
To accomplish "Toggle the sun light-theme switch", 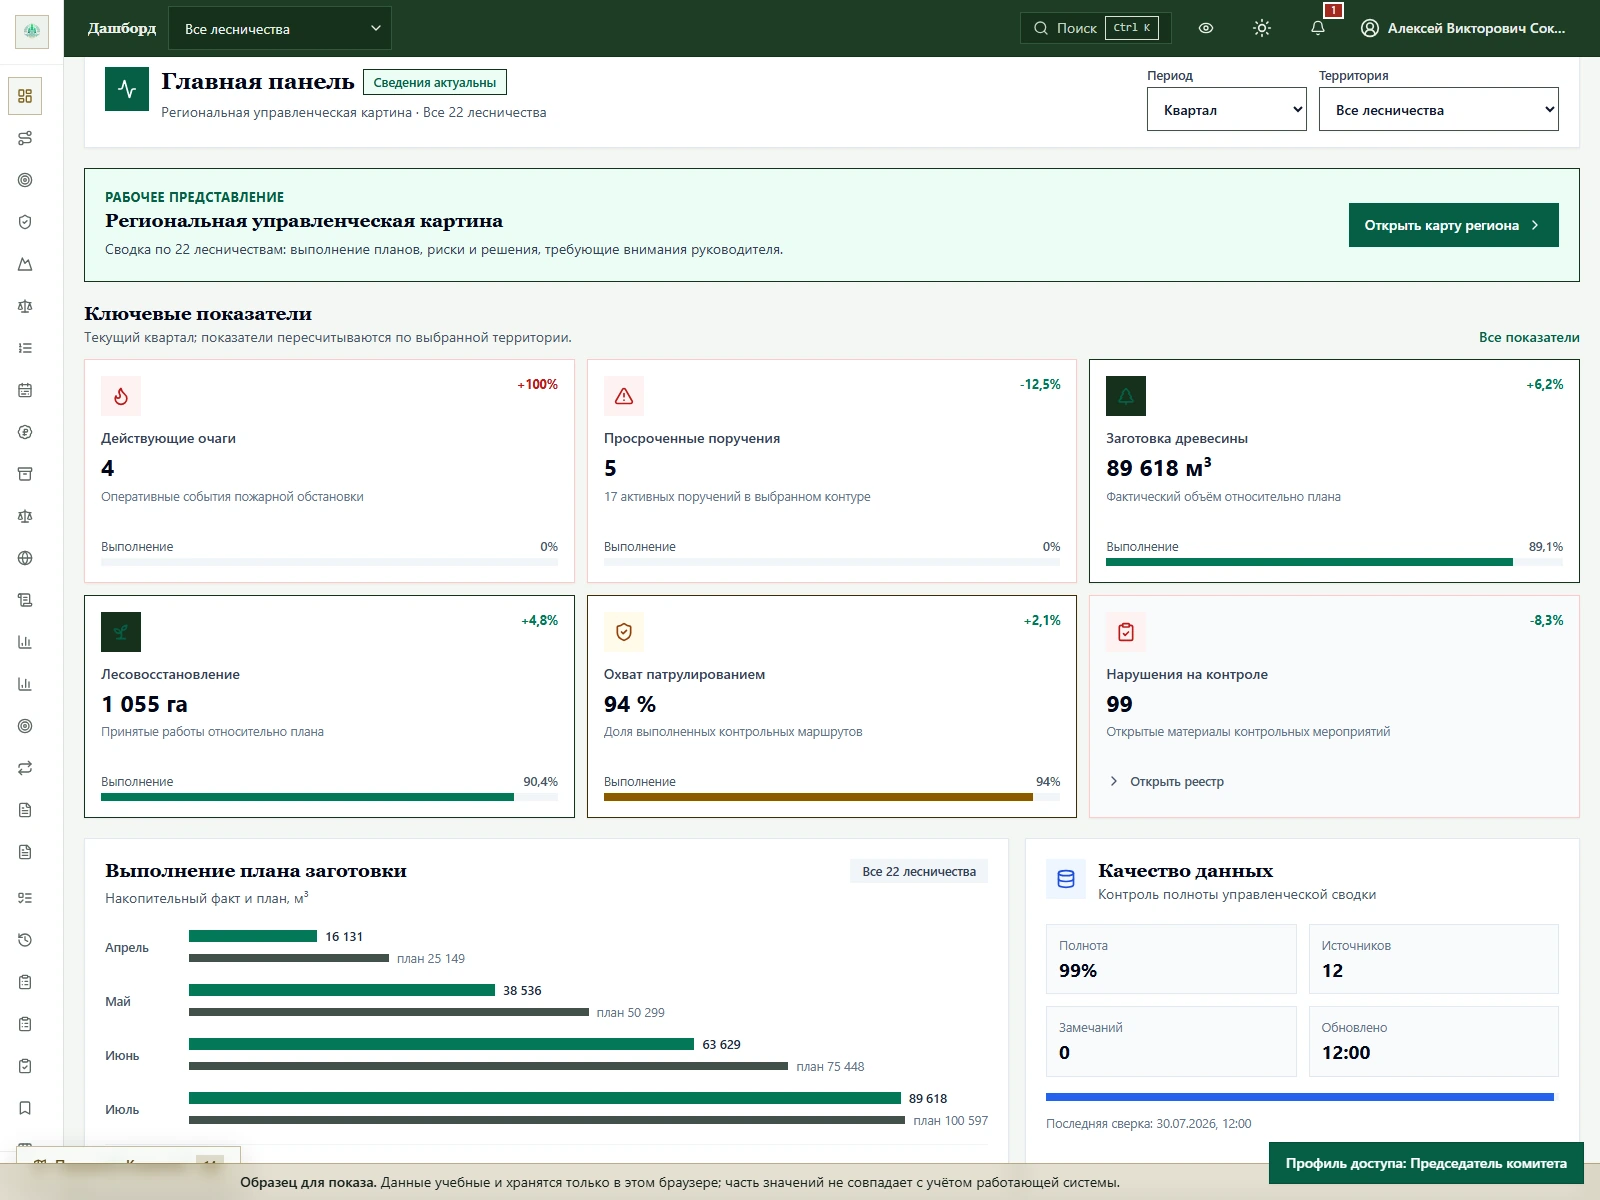I will coord(1262,28).
